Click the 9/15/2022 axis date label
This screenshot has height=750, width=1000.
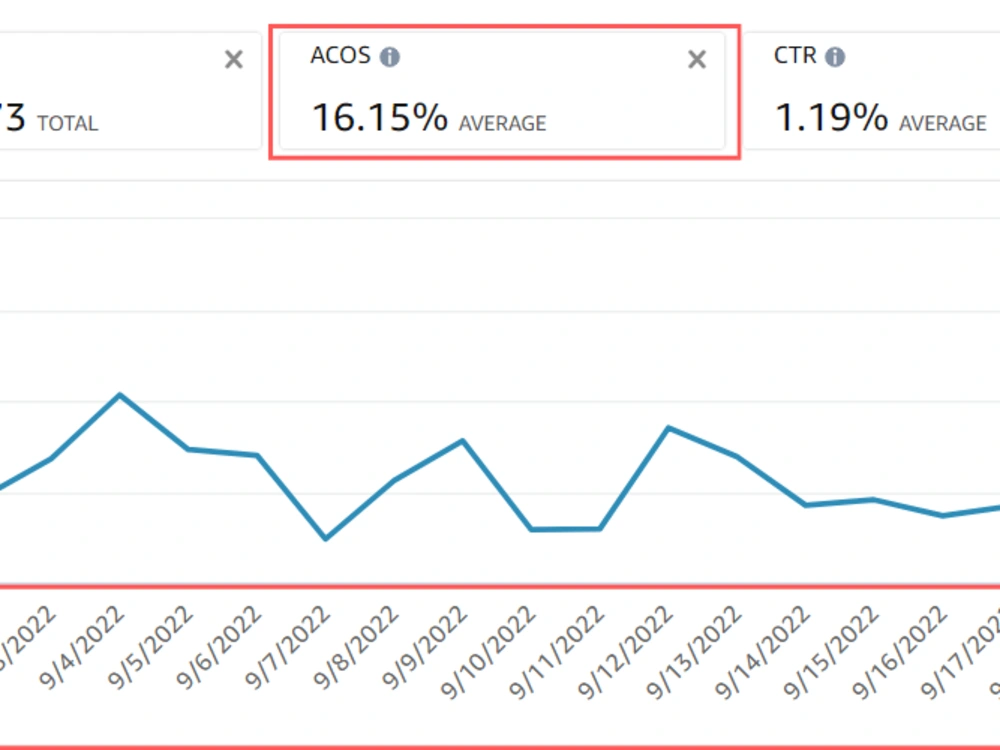pyautogui.click(x=831, y=652)
